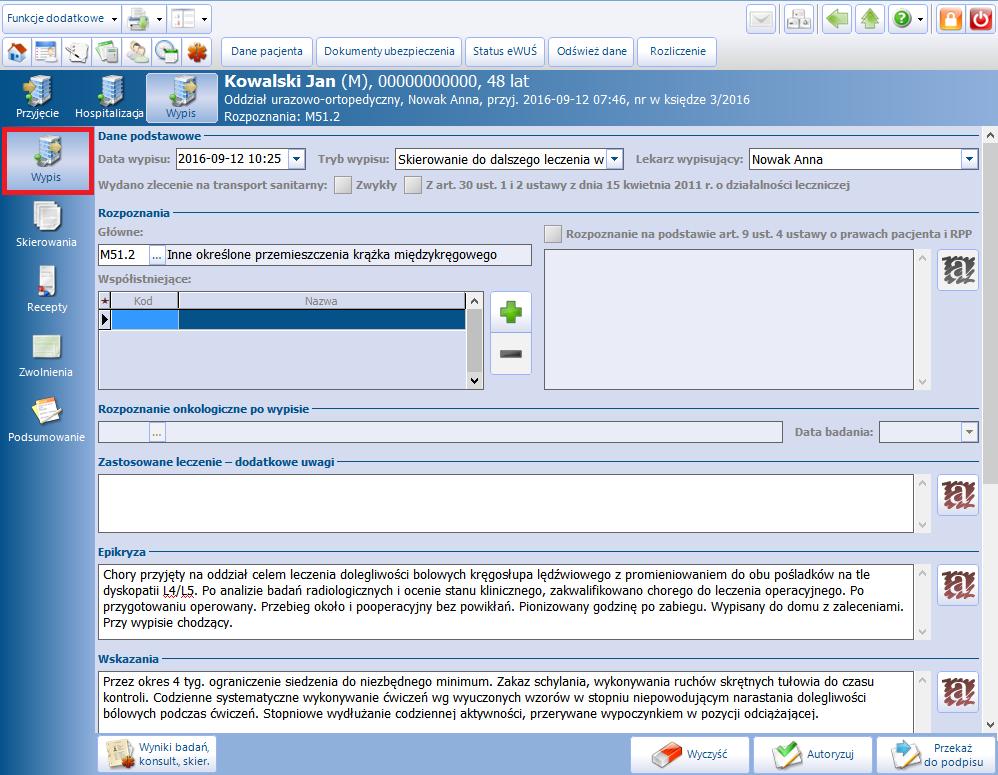Open Recepty in the left sidebar

coord(46,290)
